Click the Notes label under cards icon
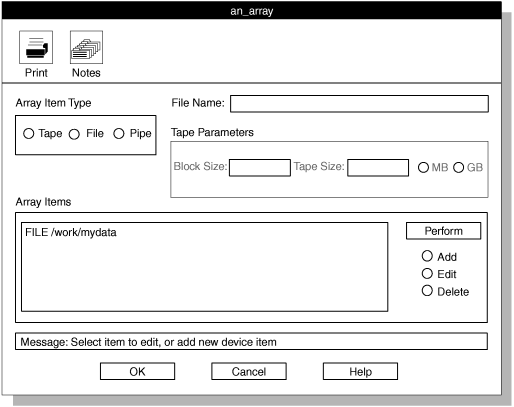The height and width of the screenshot is (407, 514). [86, 73]
